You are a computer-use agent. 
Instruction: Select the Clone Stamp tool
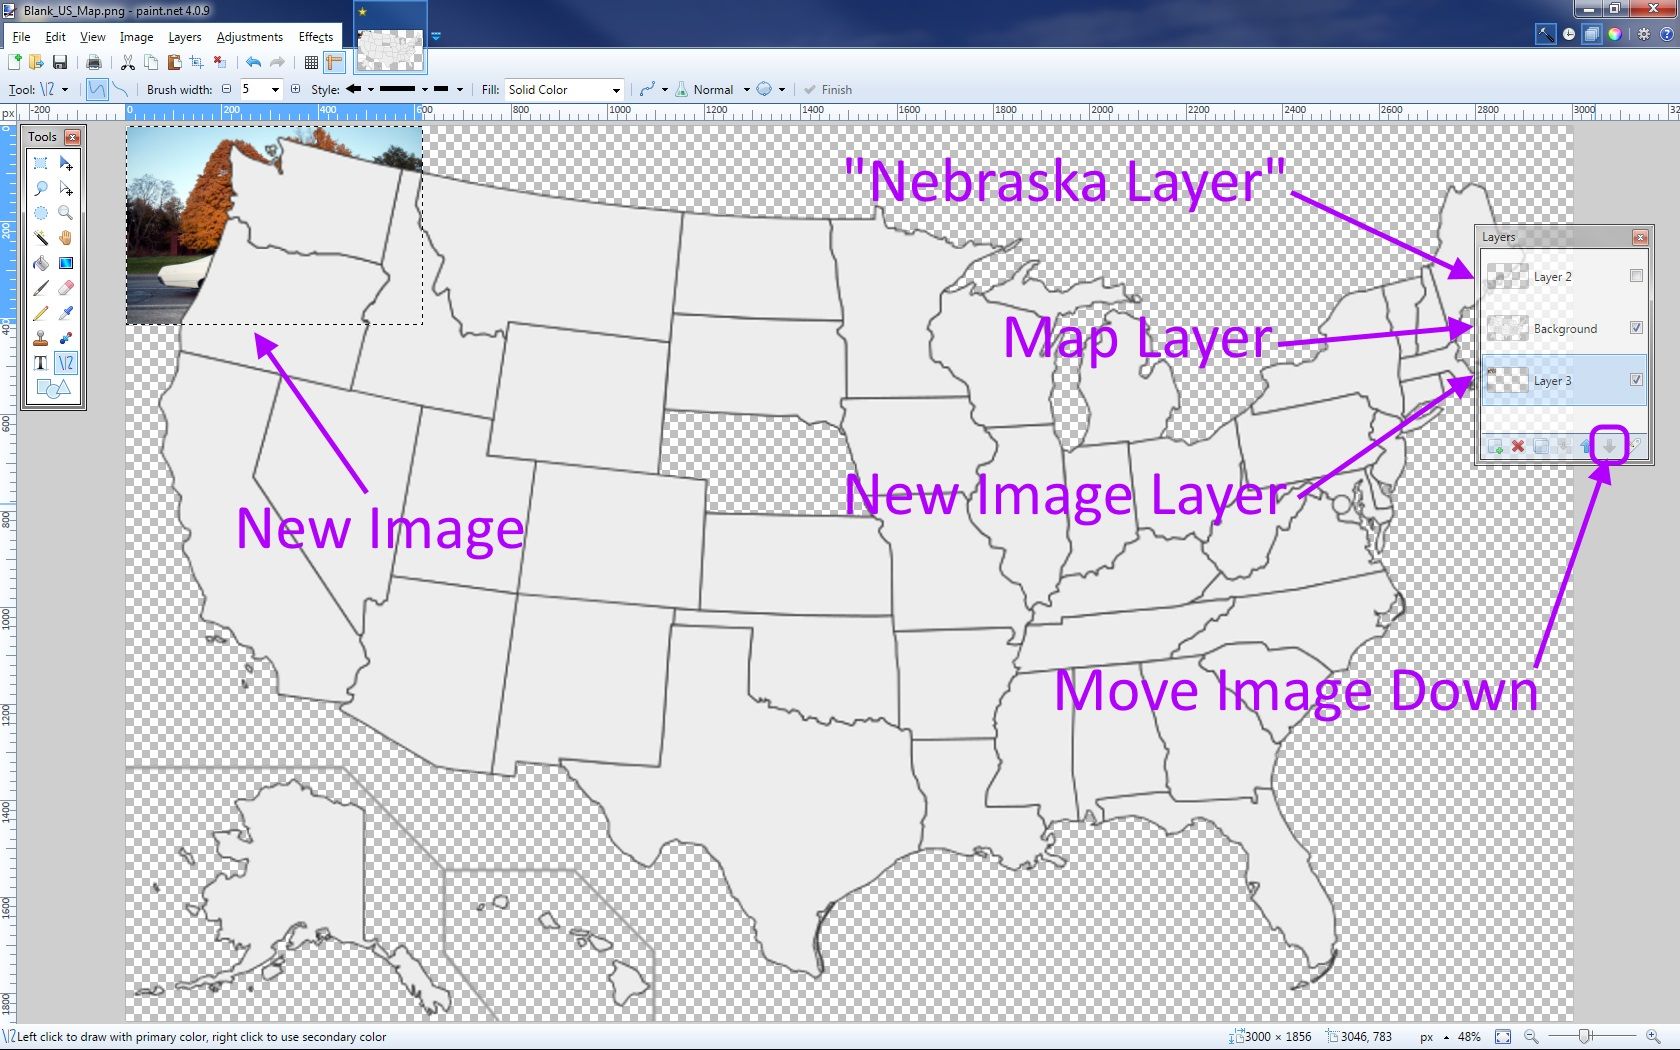[x=41, y=338]
